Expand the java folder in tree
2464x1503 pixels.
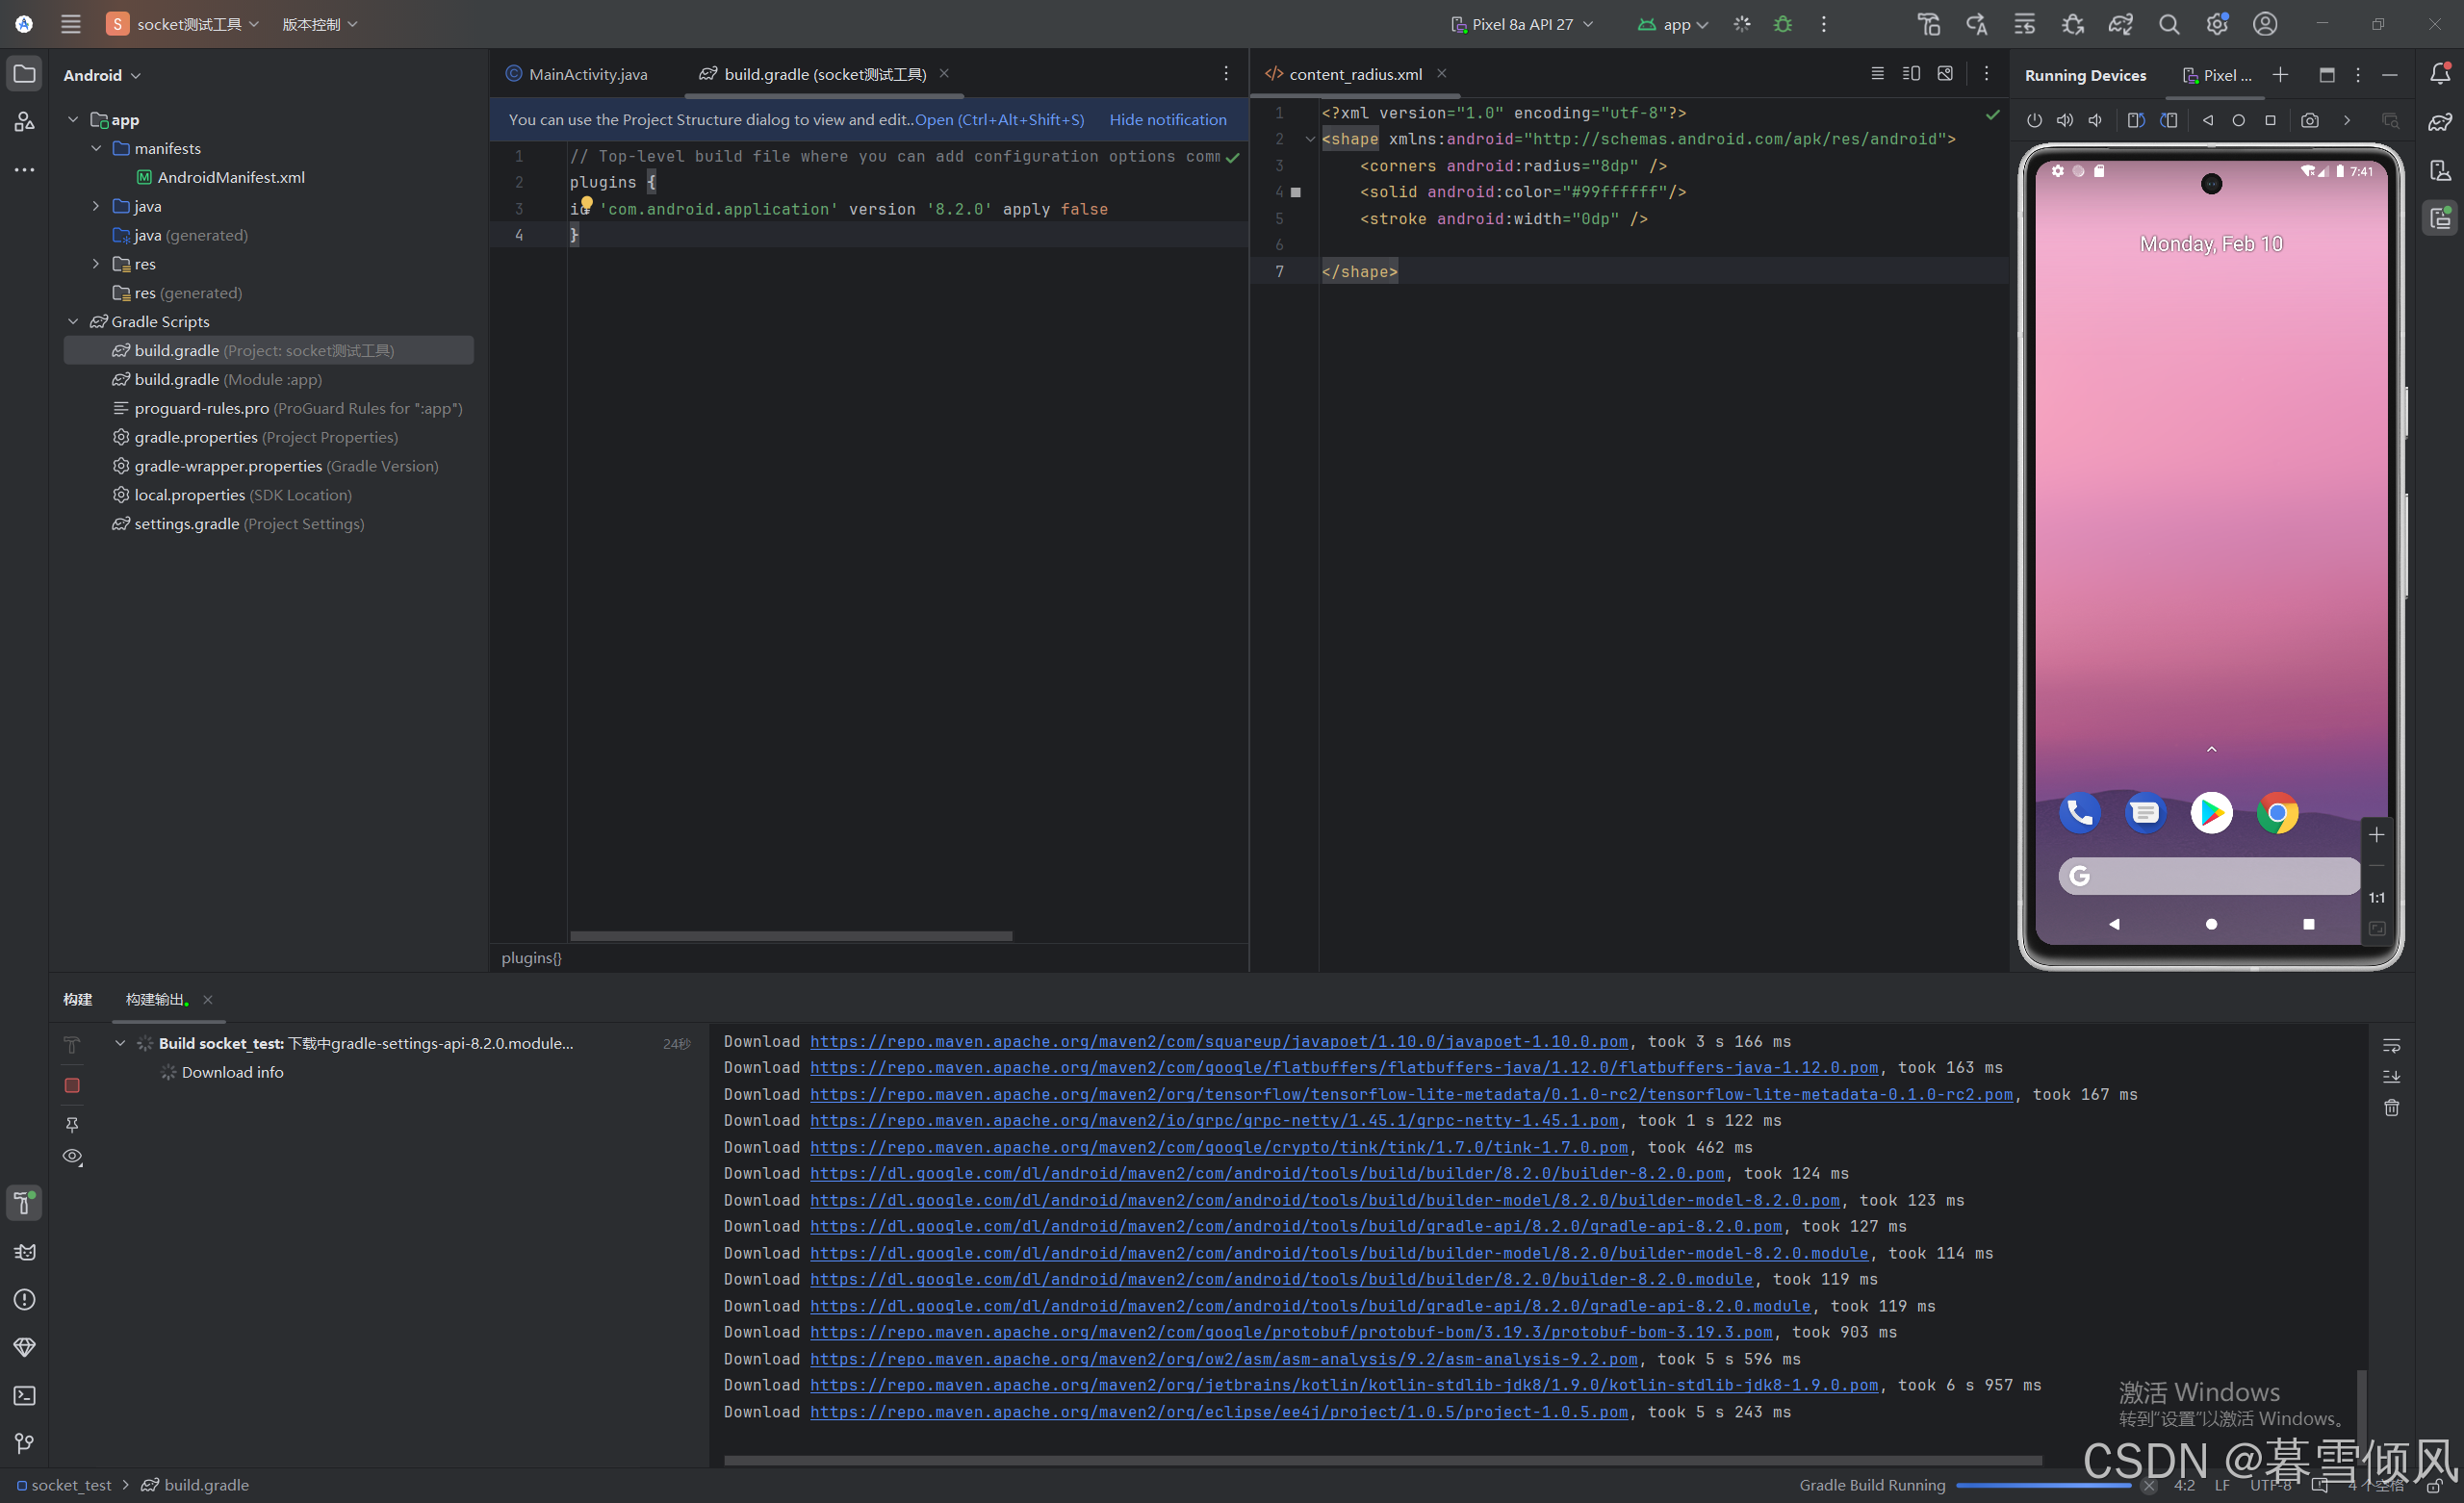(96, 206)
